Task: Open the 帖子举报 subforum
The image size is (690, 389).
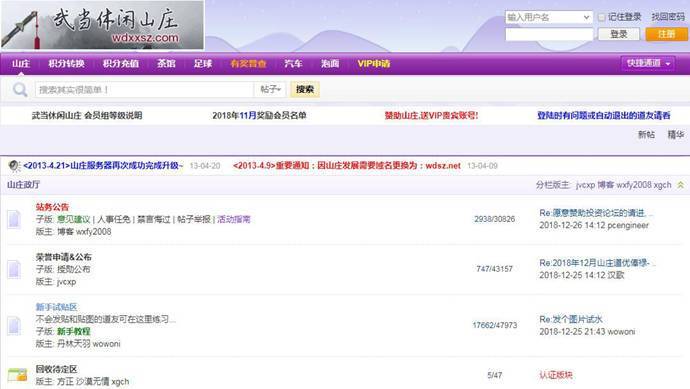Action: 194,219
